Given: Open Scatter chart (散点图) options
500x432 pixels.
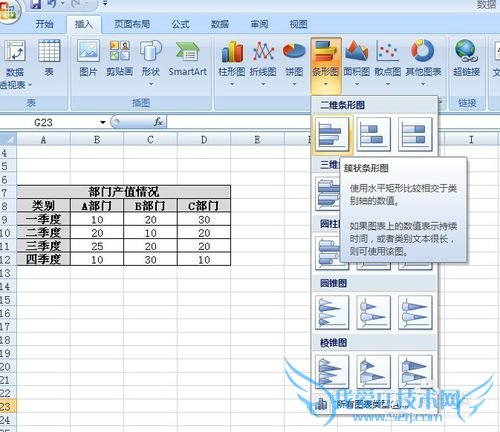Looking at the screenshot, I should 388,51.
